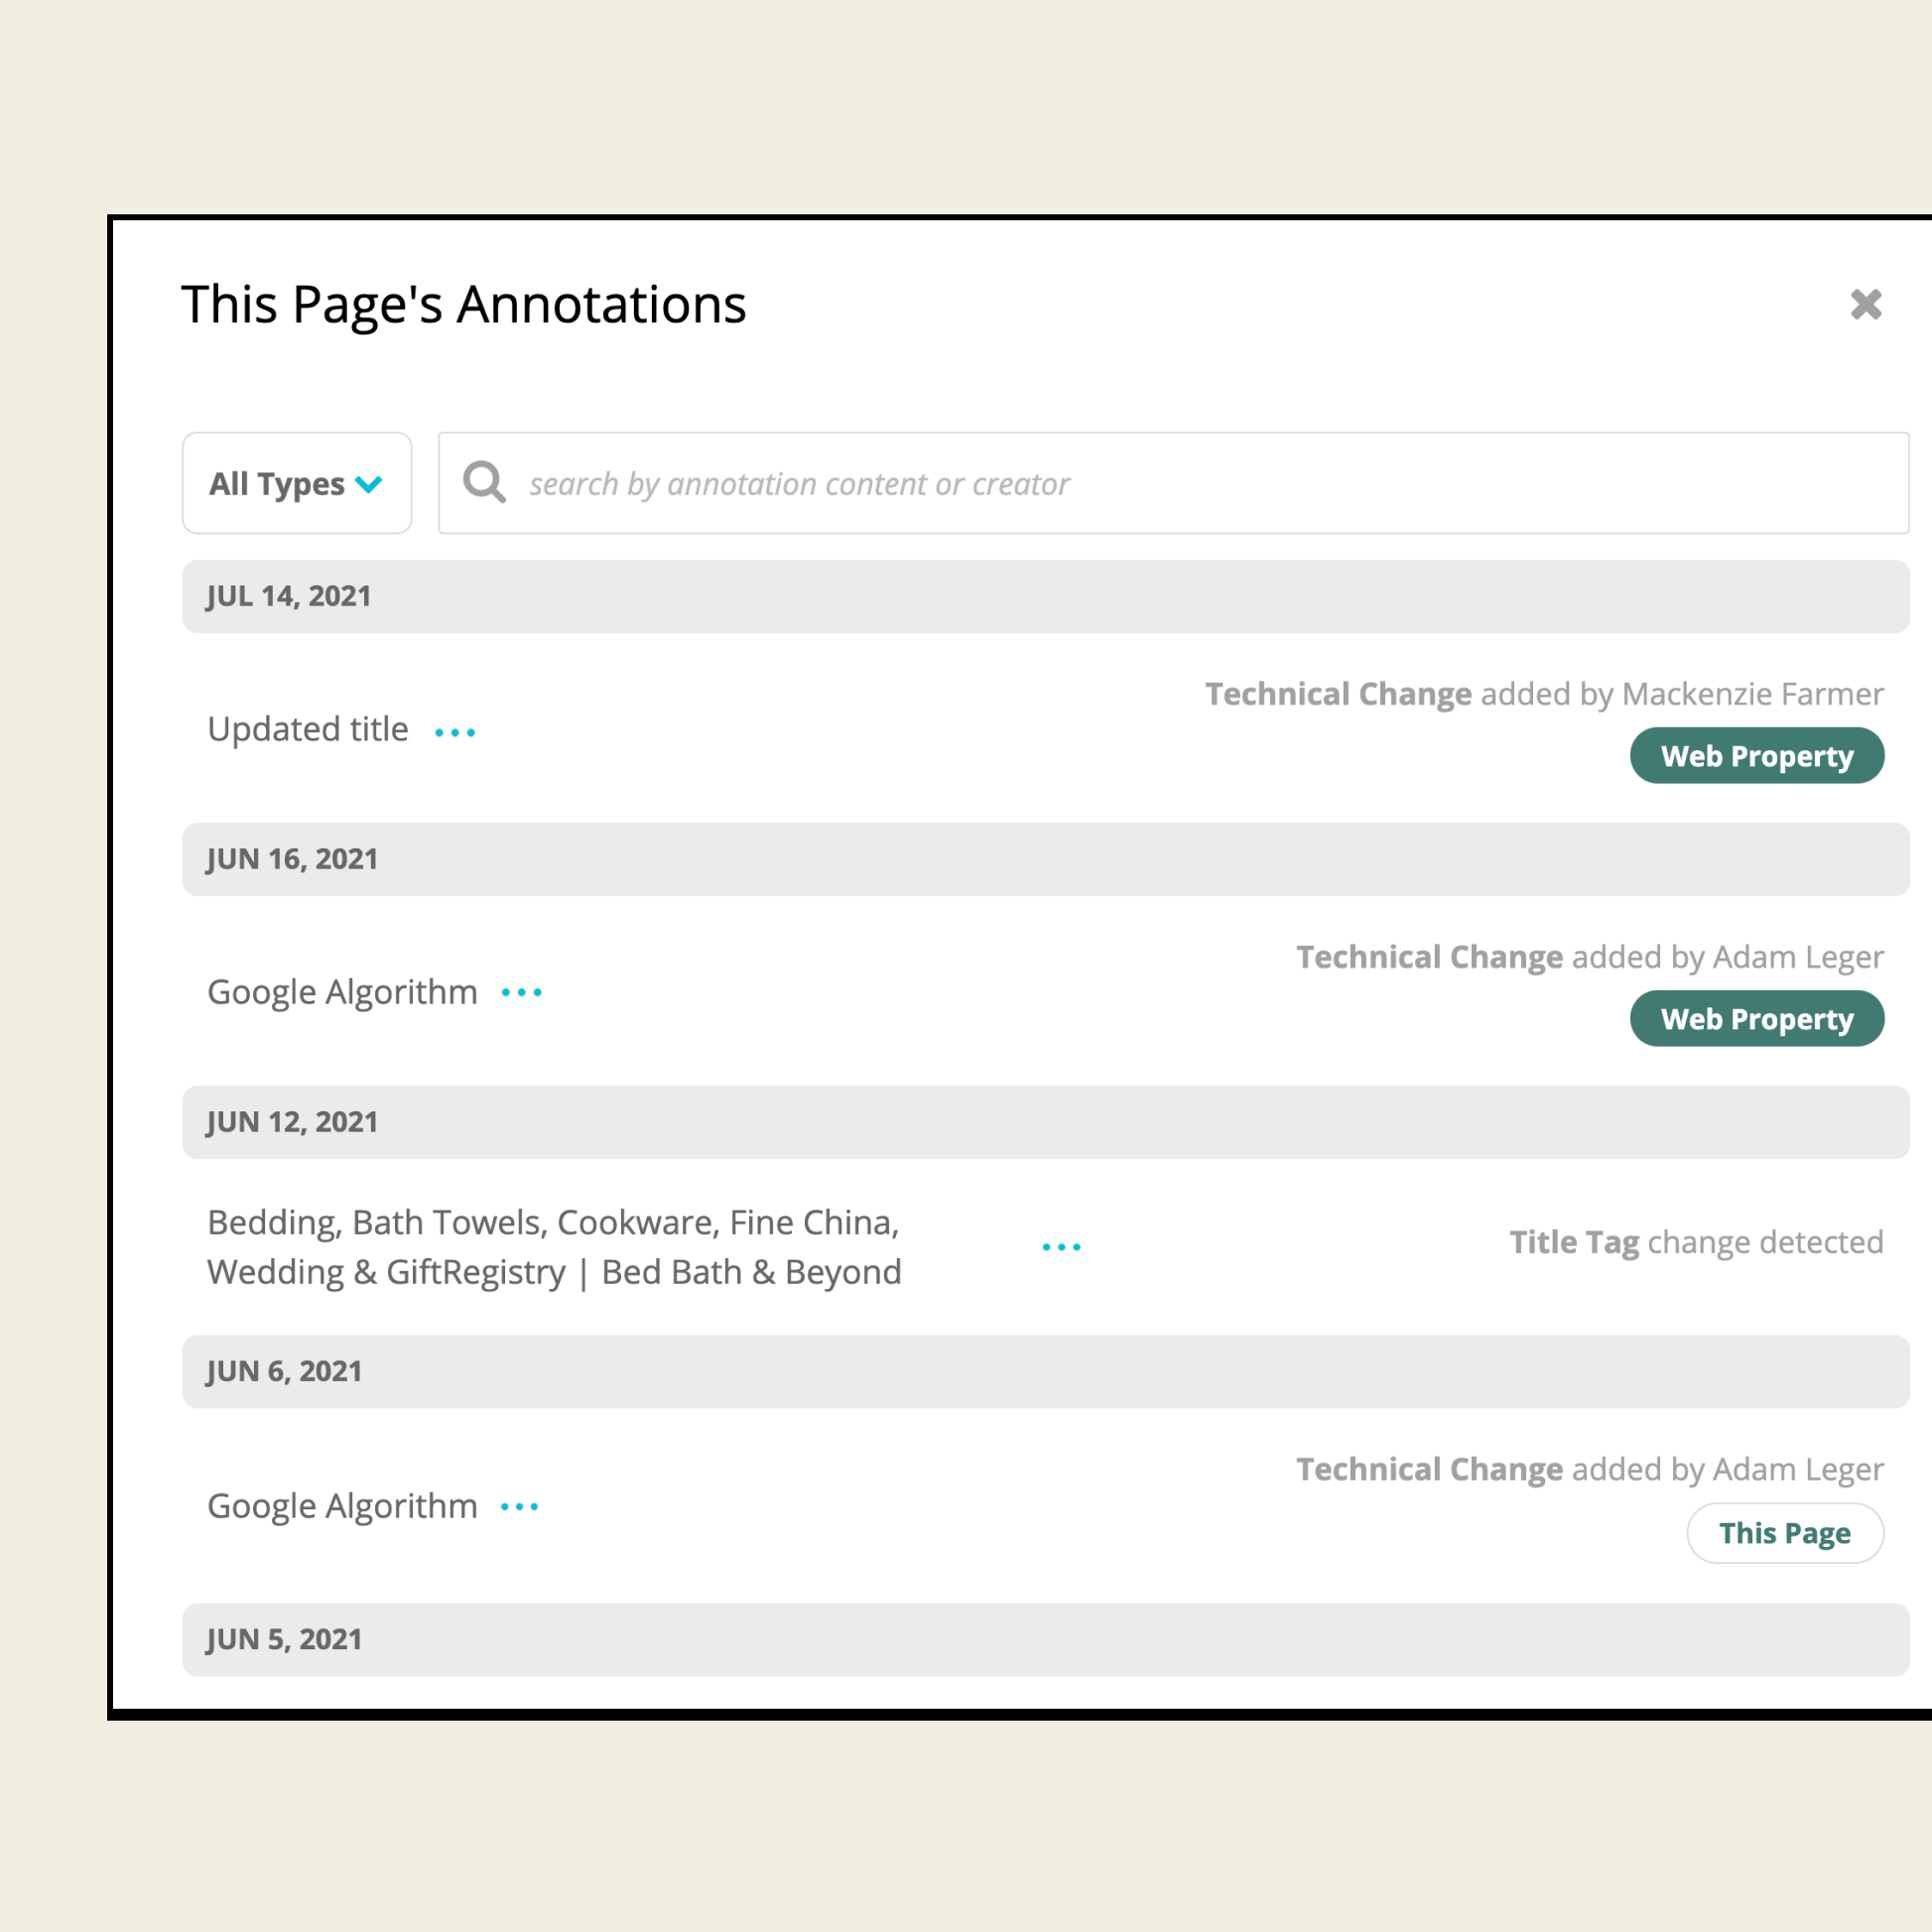Click the This Page badge
The image size is (1932, 1932).
pyautogui.click(x=1784, y=1533)
